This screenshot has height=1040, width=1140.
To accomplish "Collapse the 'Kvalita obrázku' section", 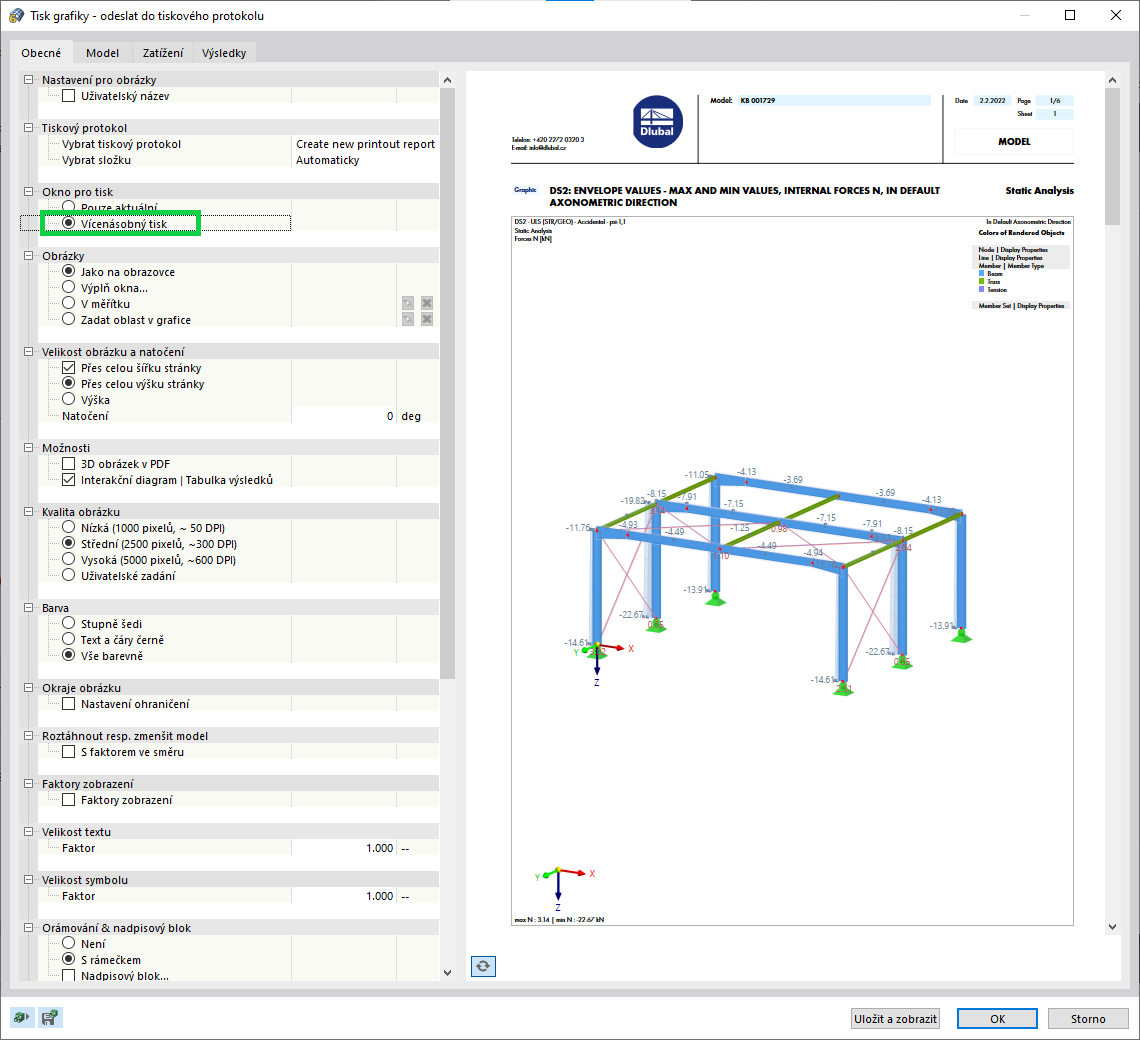I will click(28, 511).
